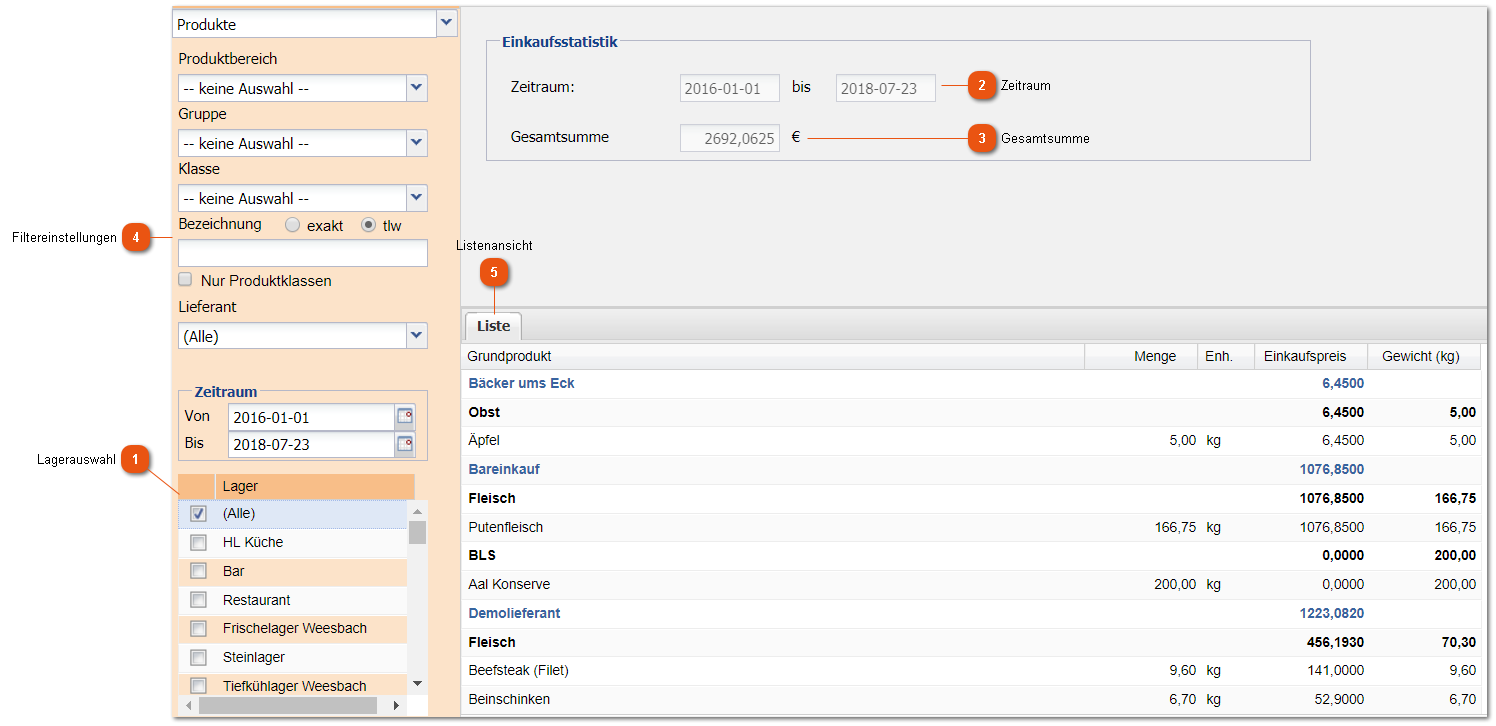1496x726 pixels.
Task: Click the Lager list scroll-up arrow
Action: (417, 510)
